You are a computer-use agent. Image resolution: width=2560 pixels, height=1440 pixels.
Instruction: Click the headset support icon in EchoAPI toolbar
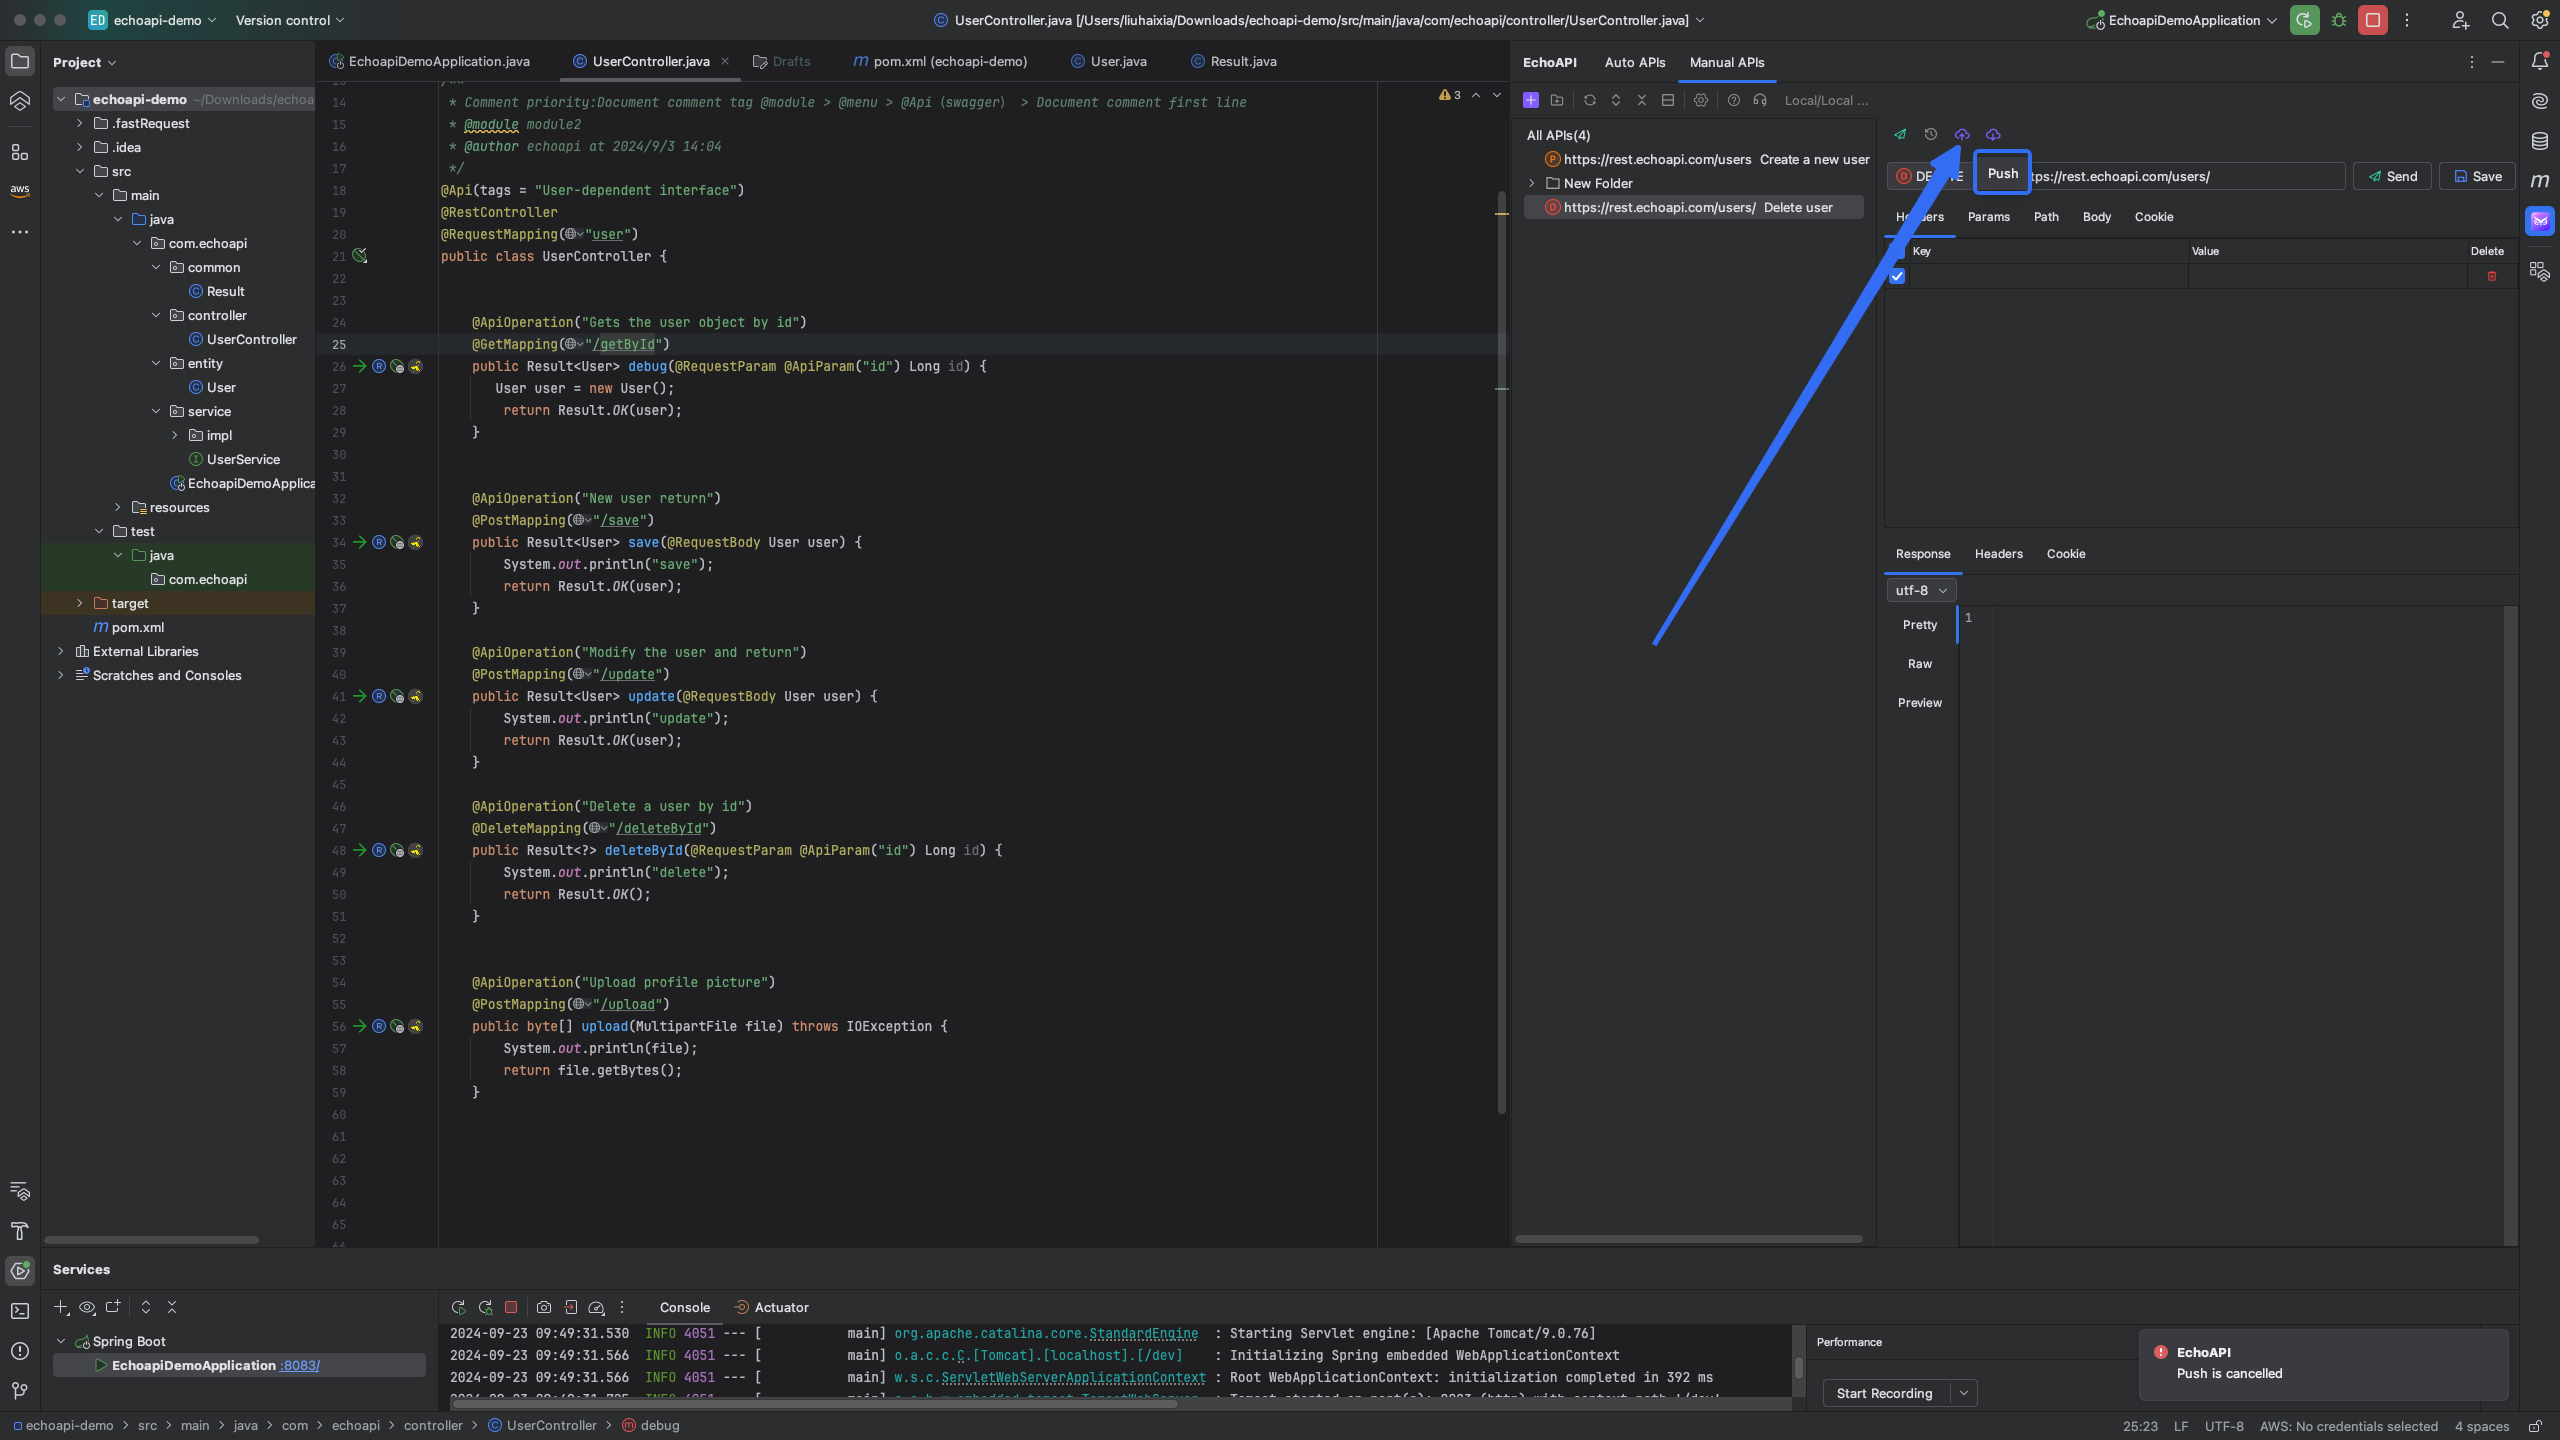pyautogui.click(x=1760, y=100)
